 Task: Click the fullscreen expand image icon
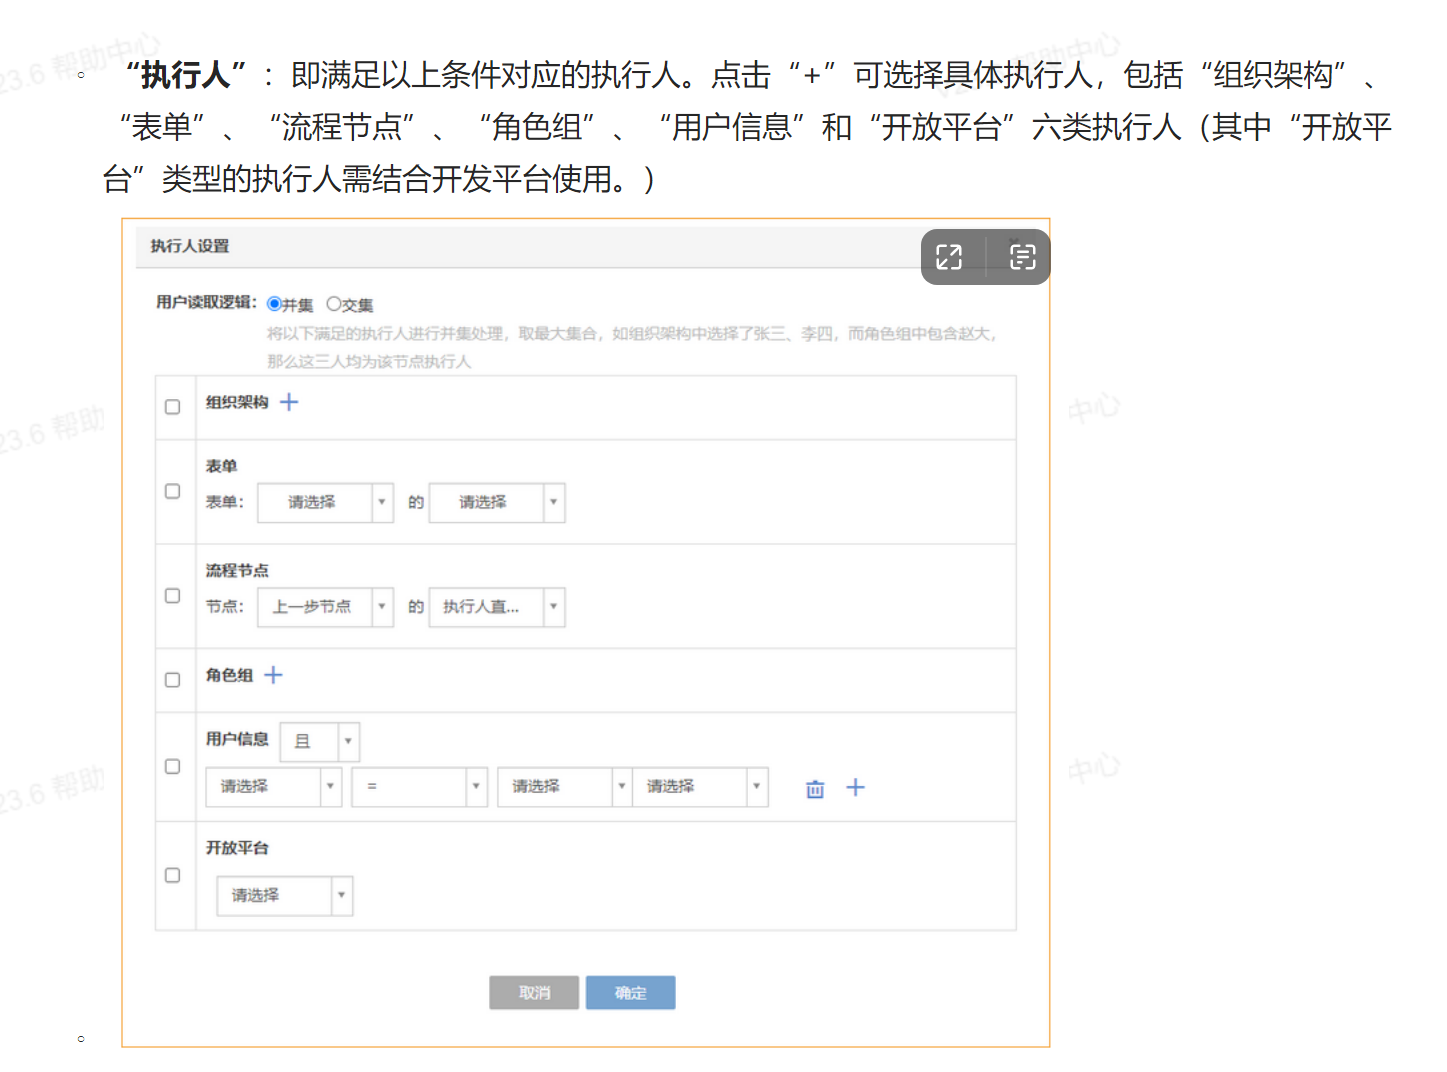tap(949, 257)
